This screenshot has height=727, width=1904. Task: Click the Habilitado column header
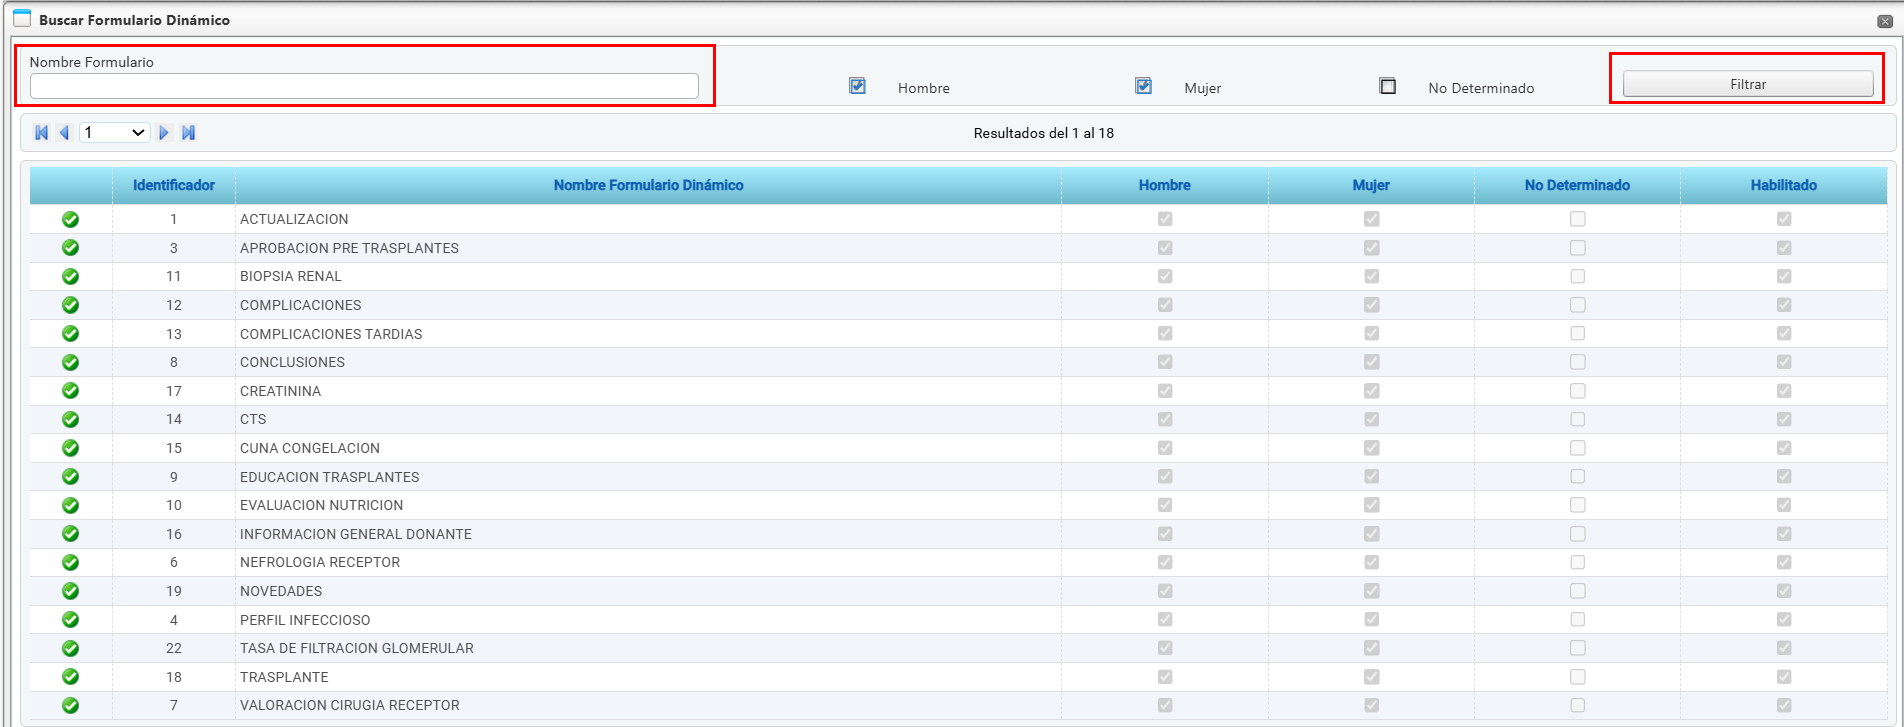pos(1783,185)
